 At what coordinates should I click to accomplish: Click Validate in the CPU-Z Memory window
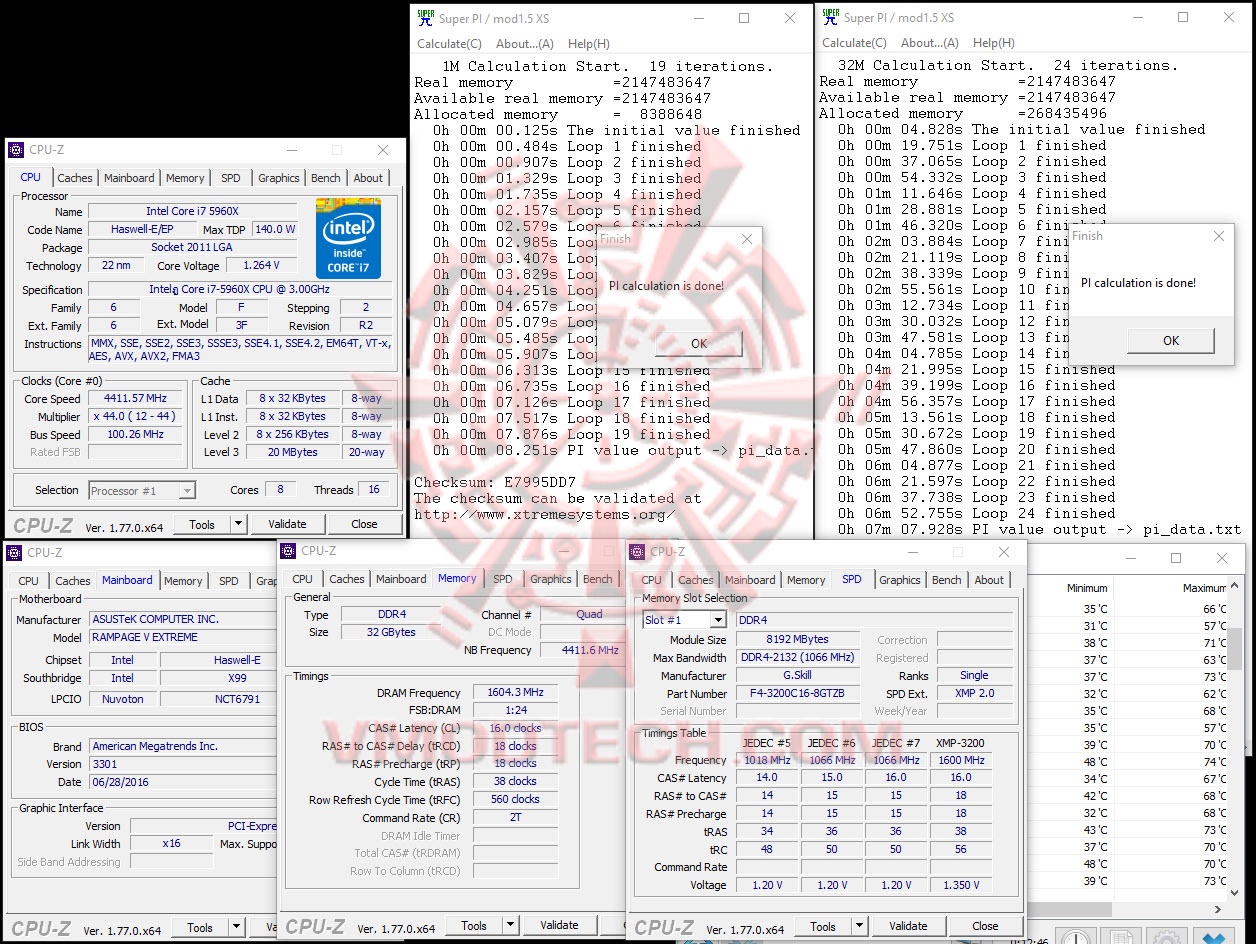coord(559,926)
